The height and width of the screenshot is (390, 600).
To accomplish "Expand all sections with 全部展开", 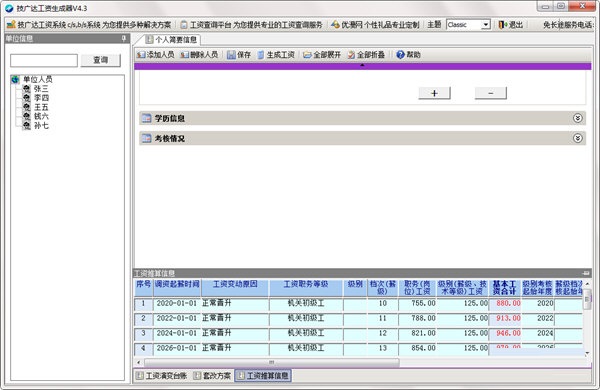I will (x=307, y=55).
